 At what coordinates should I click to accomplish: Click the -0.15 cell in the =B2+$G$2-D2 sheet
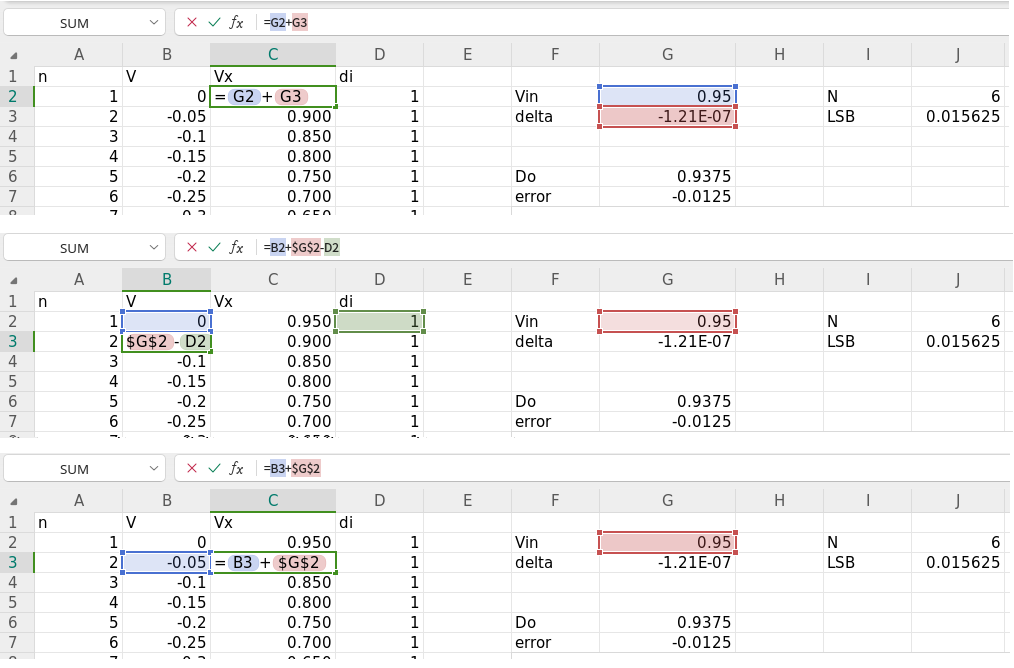click(166, 382)
